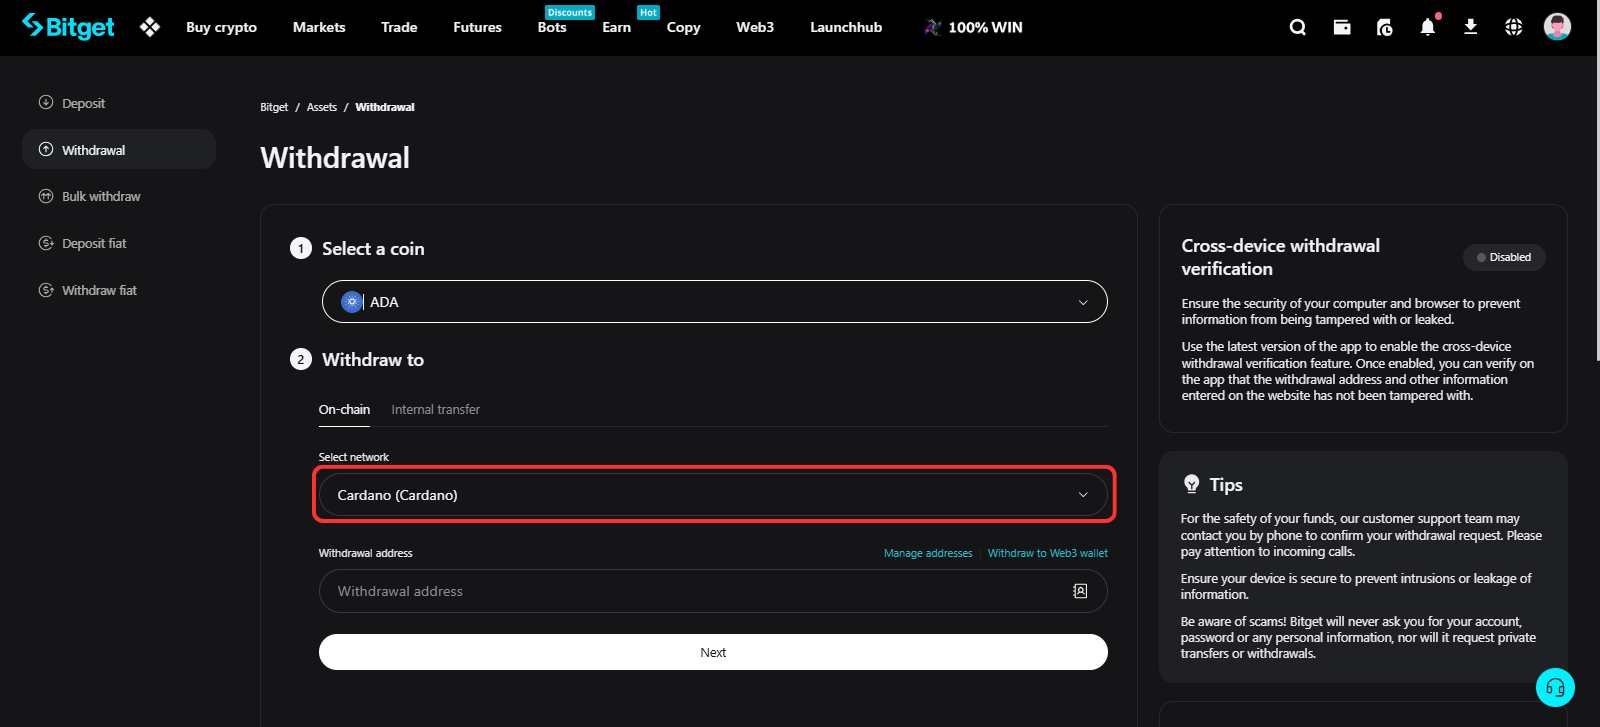Image resolution: width=1600 pixels, height=727 pixels.
Task: Open the 100% WIN promotion link
Action: point(973,27)
